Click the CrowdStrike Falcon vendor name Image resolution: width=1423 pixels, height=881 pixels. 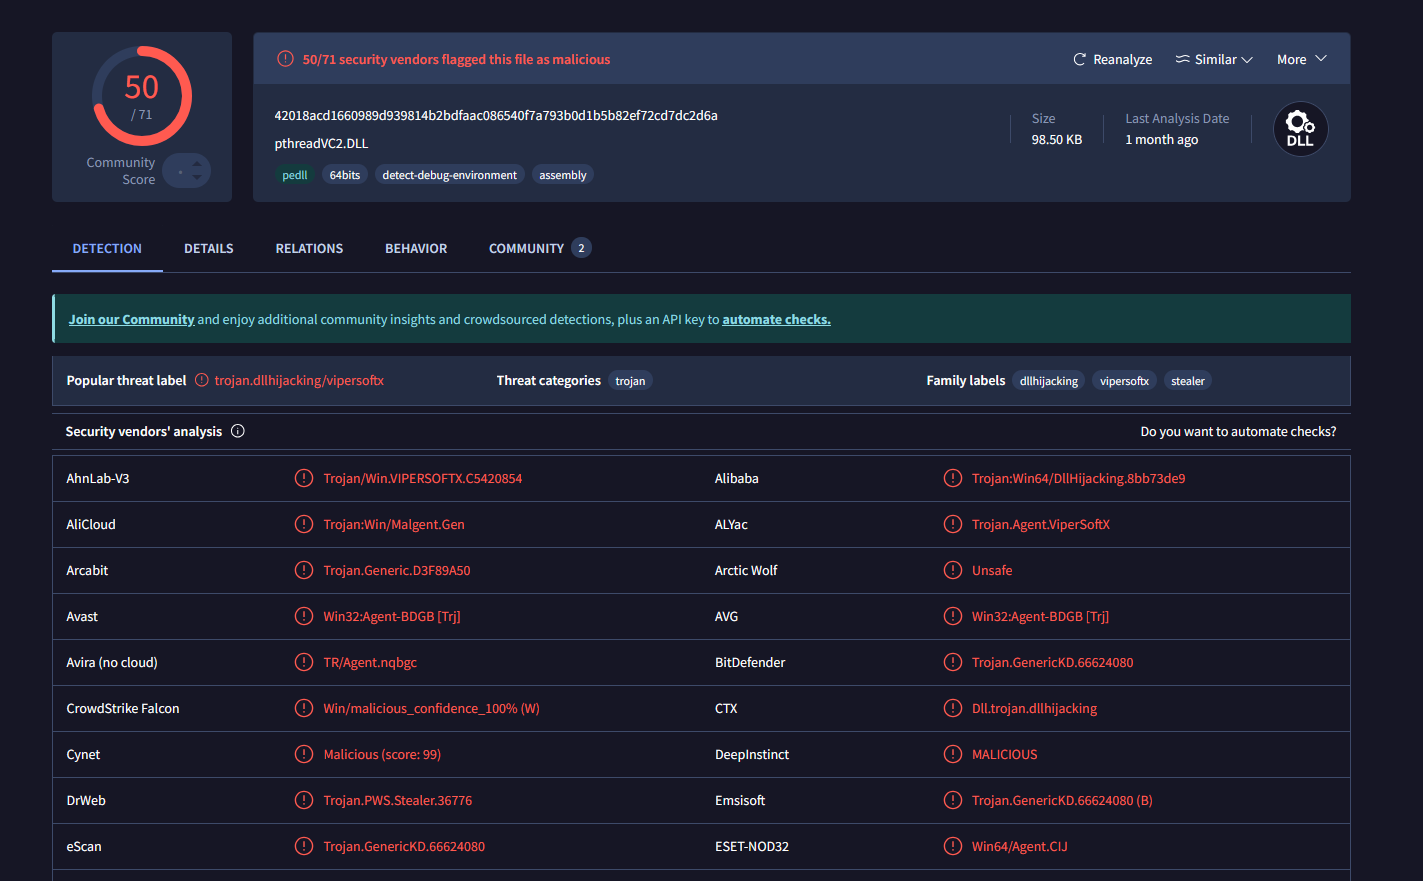[123, 708]
